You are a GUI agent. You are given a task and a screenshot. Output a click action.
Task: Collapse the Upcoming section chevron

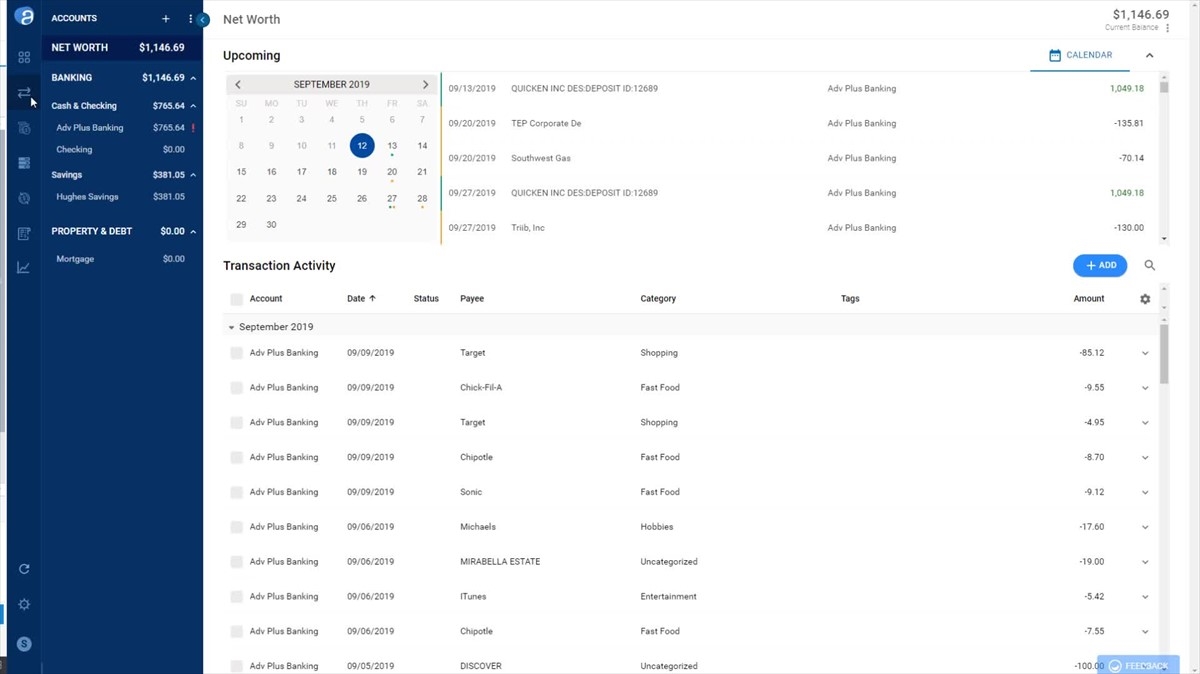(1149, 56)
